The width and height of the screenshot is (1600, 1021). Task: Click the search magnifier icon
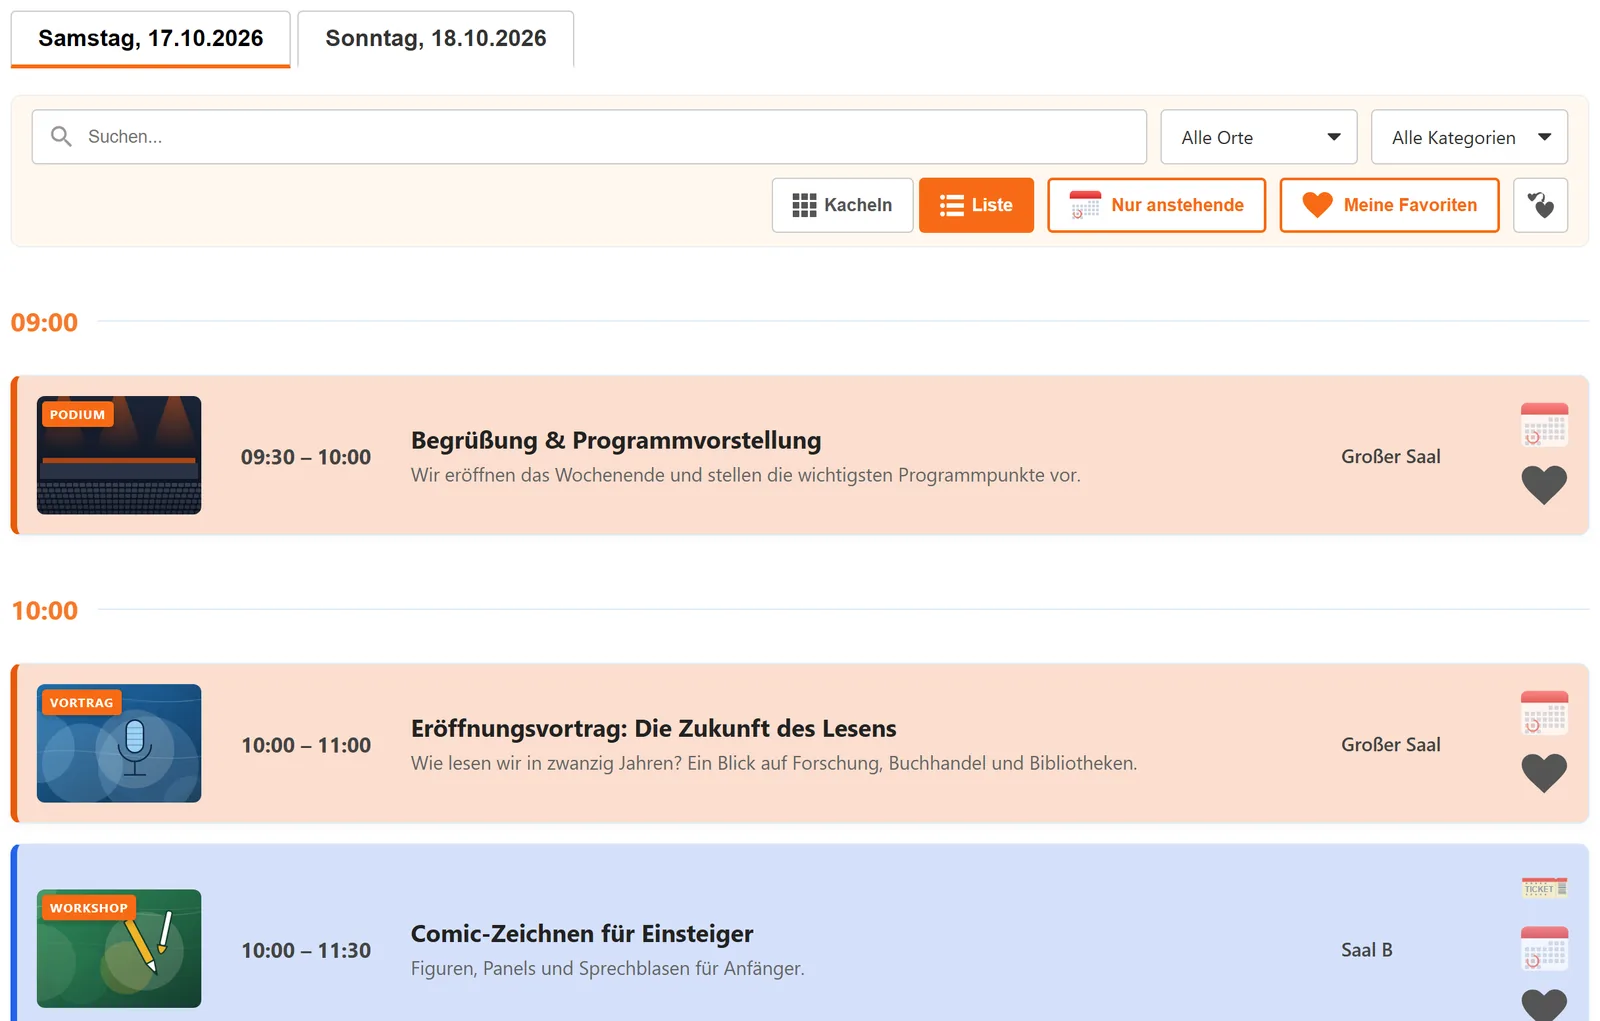(61, 137)
